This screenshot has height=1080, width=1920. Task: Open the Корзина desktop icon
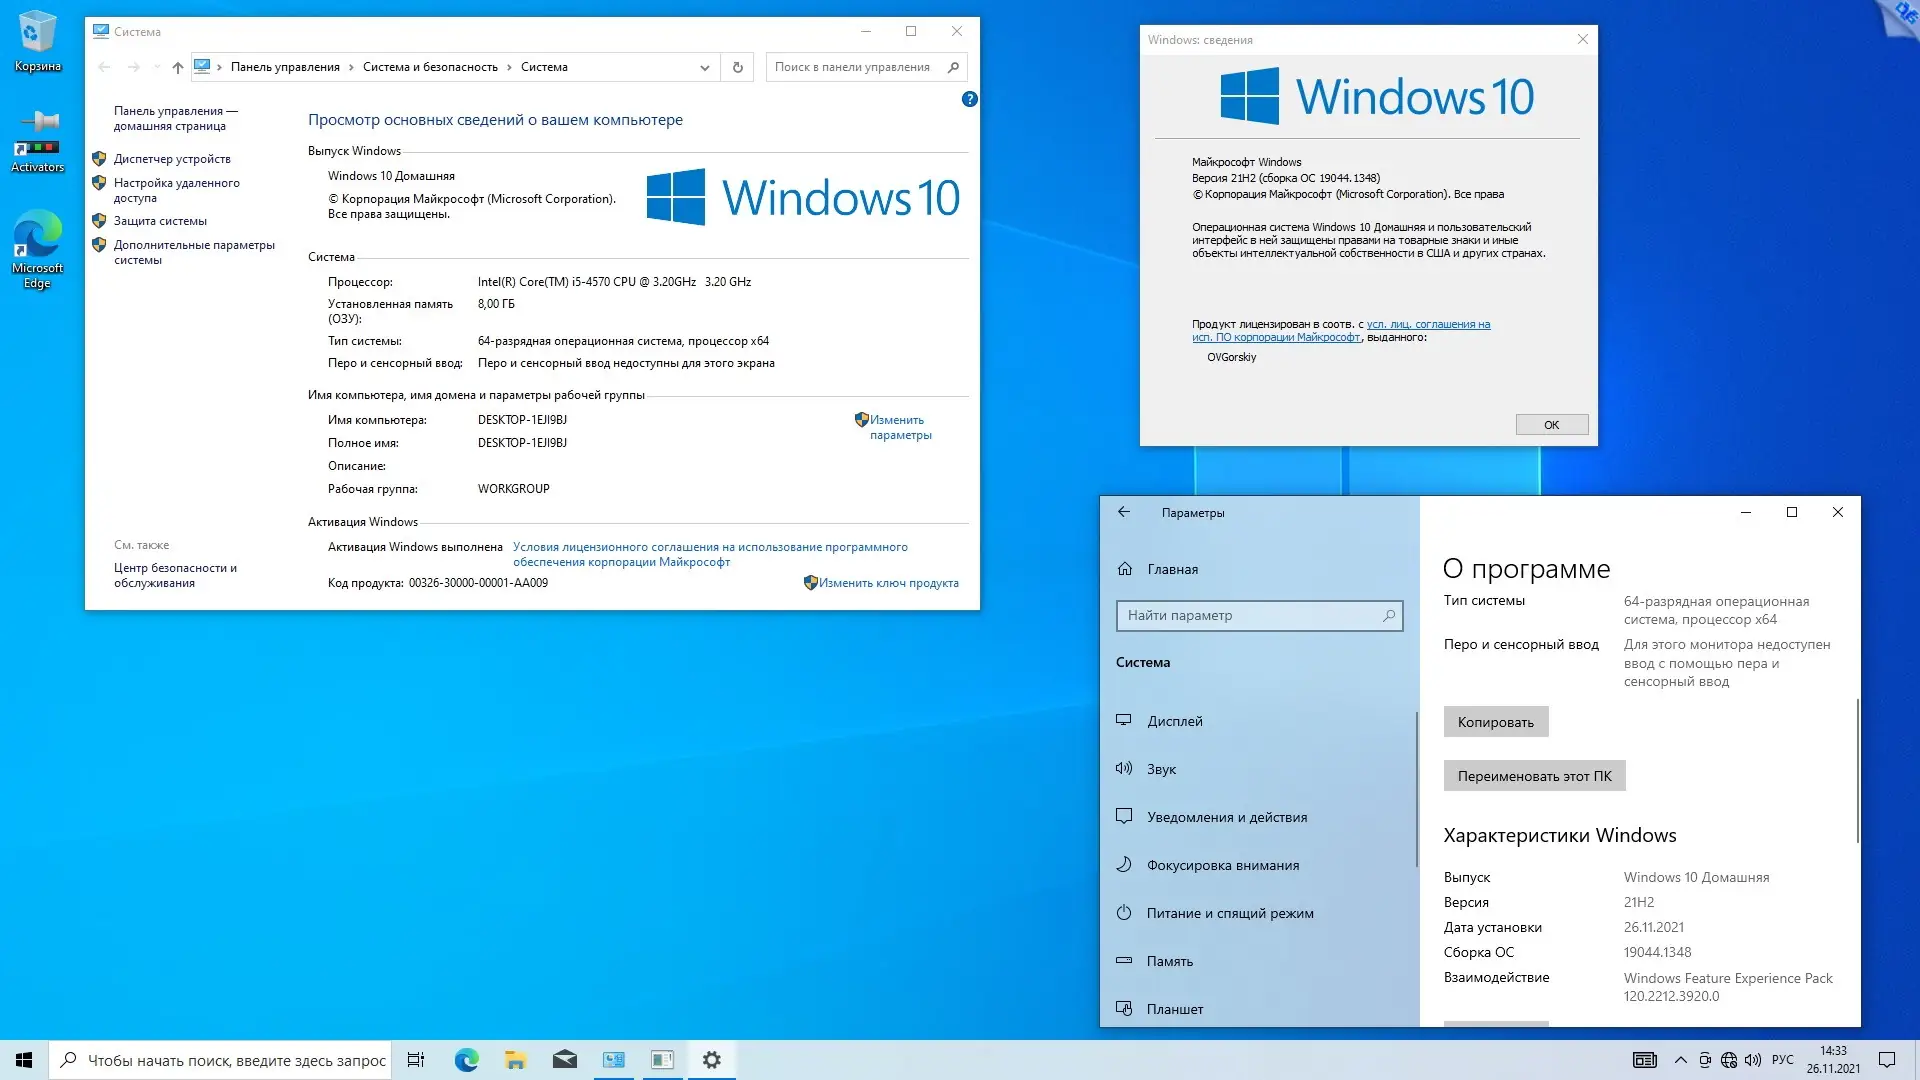click(37, 40)
